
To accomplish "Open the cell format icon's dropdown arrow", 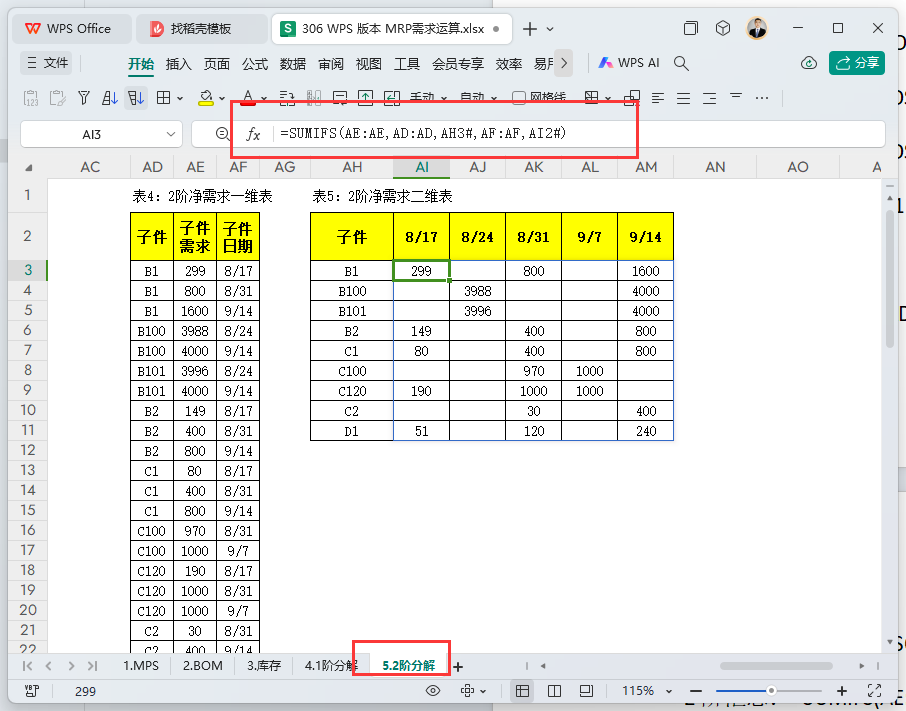I will 608,99.
